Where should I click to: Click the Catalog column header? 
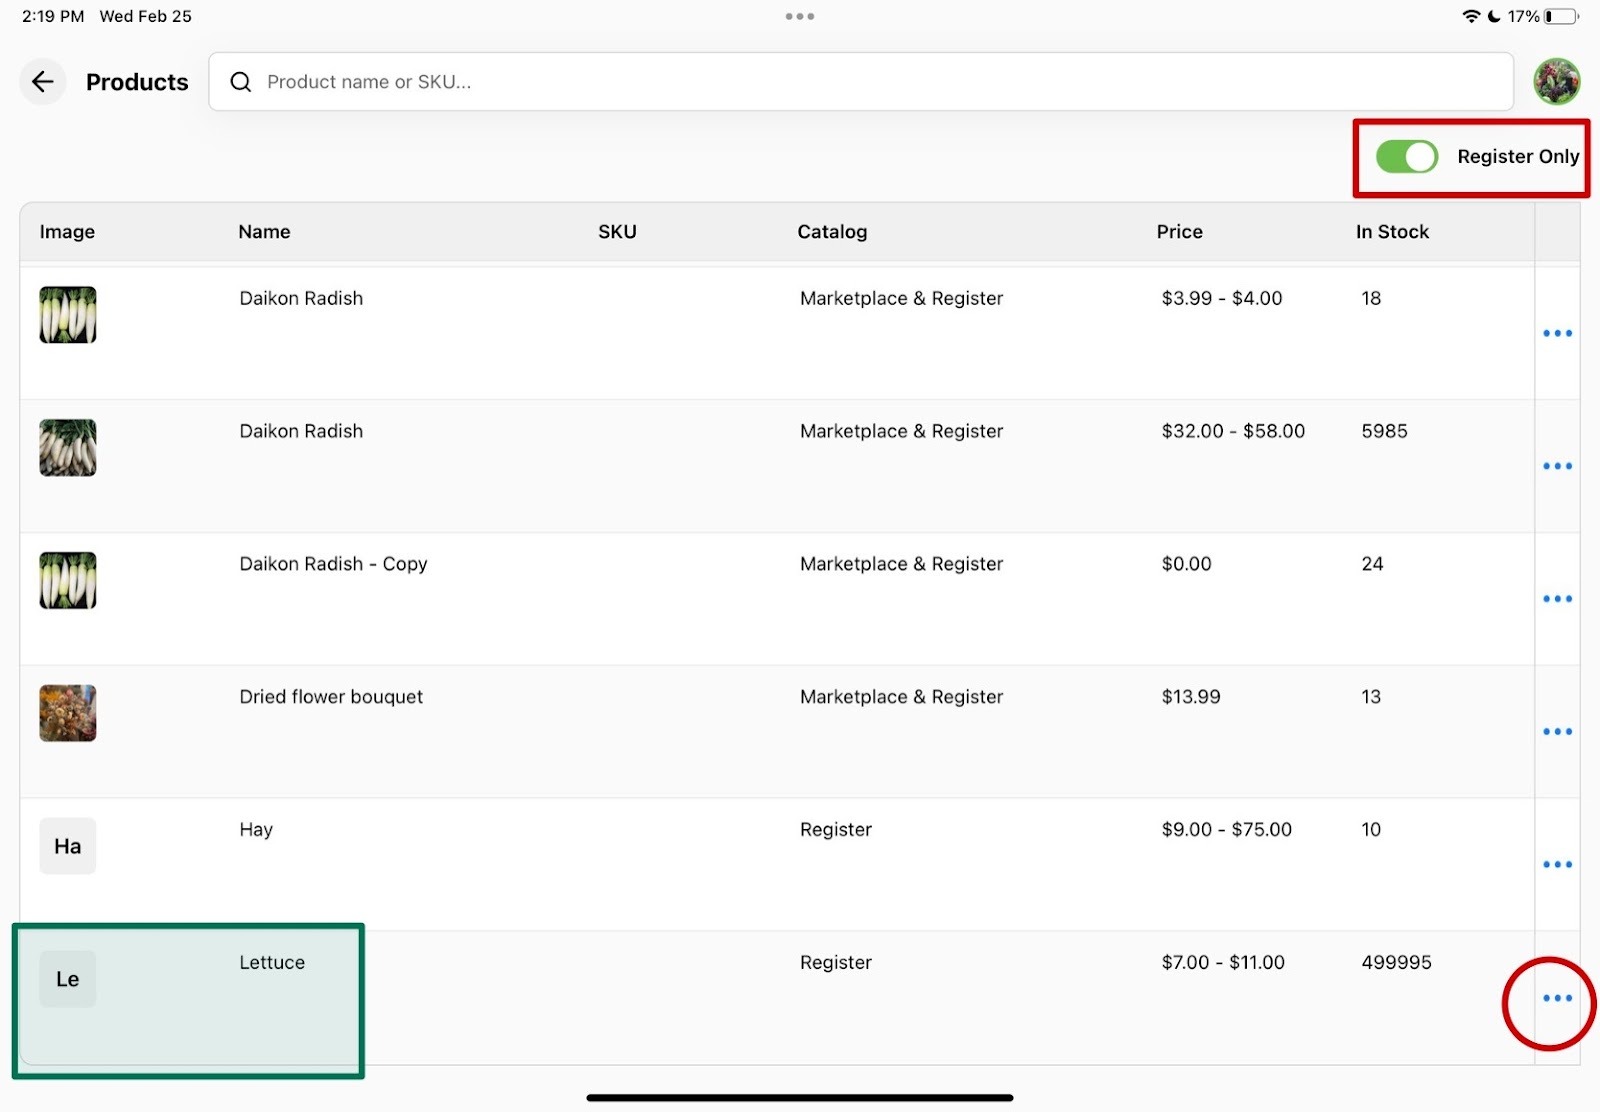(x=831, y=232)
